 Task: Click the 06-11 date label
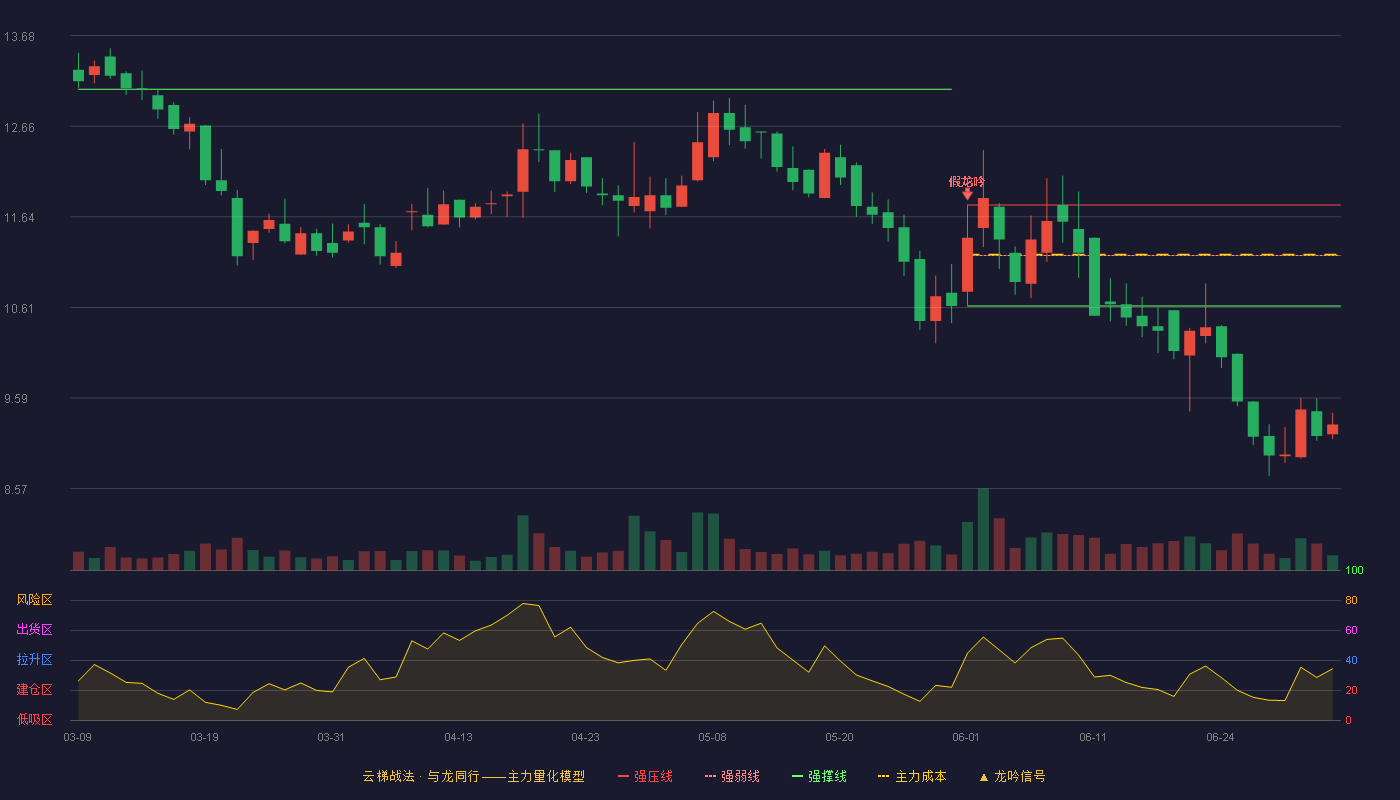click(x=1093, y=737)
